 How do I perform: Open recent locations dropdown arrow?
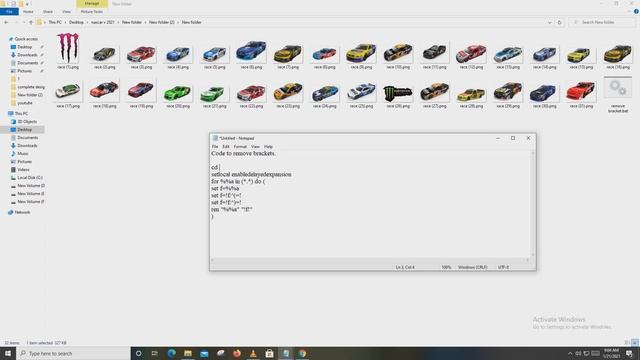click(x=23, y=22)
